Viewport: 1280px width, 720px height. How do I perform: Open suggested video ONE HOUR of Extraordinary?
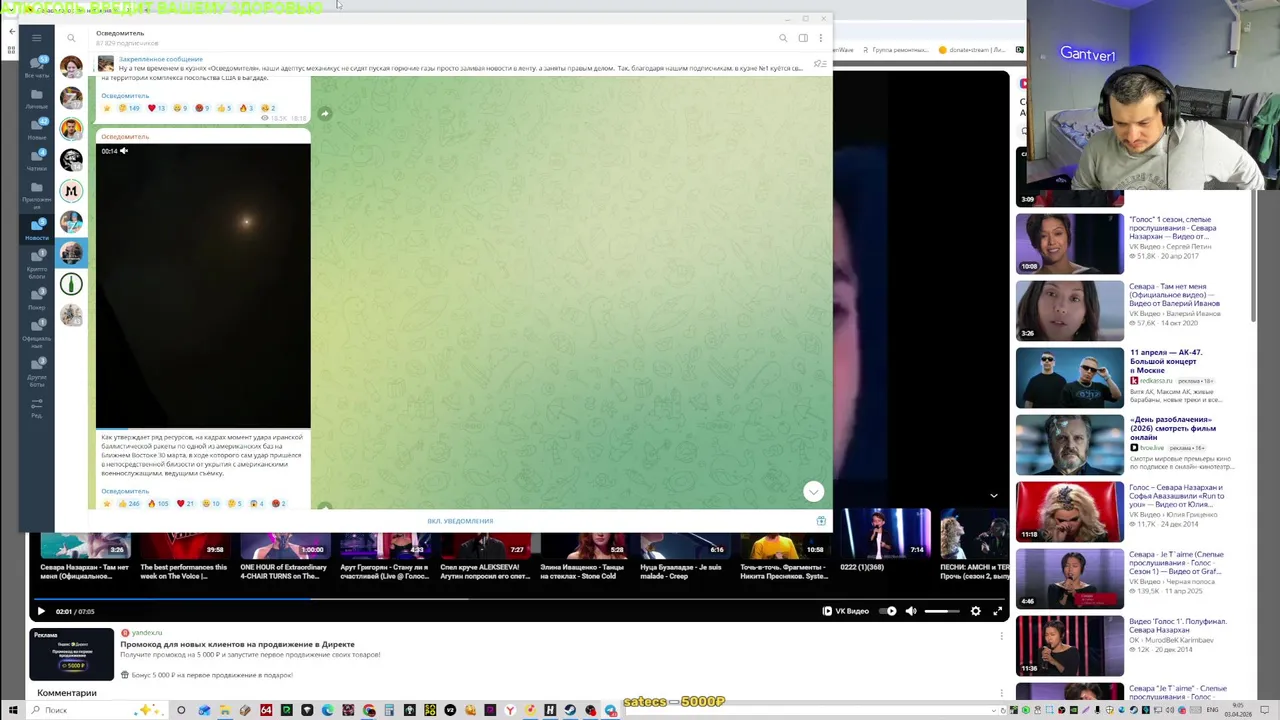click(283, 558)
